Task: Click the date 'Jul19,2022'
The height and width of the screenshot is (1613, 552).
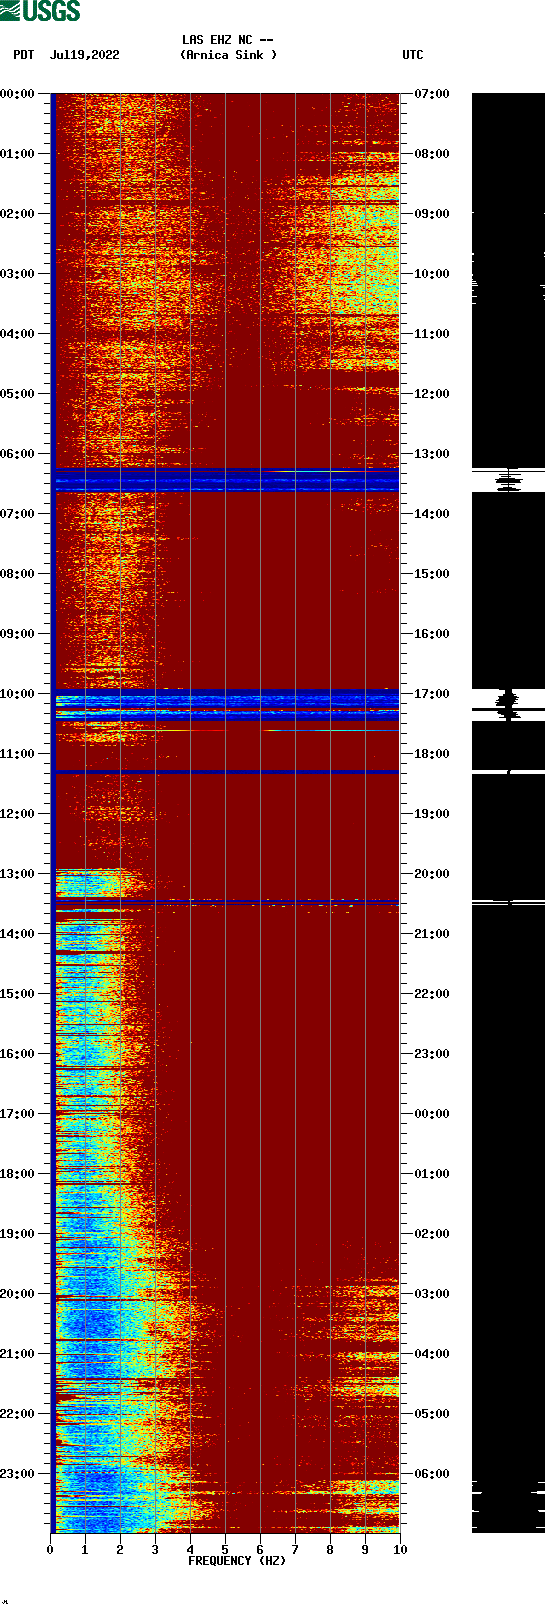Action: tap(84, 55)
